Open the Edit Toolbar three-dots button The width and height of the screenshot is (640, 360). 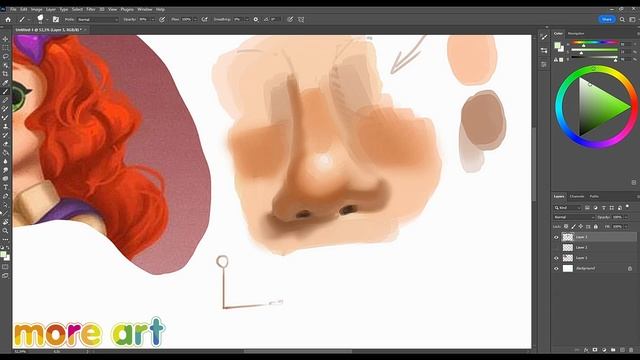click(x=5, y=240)
